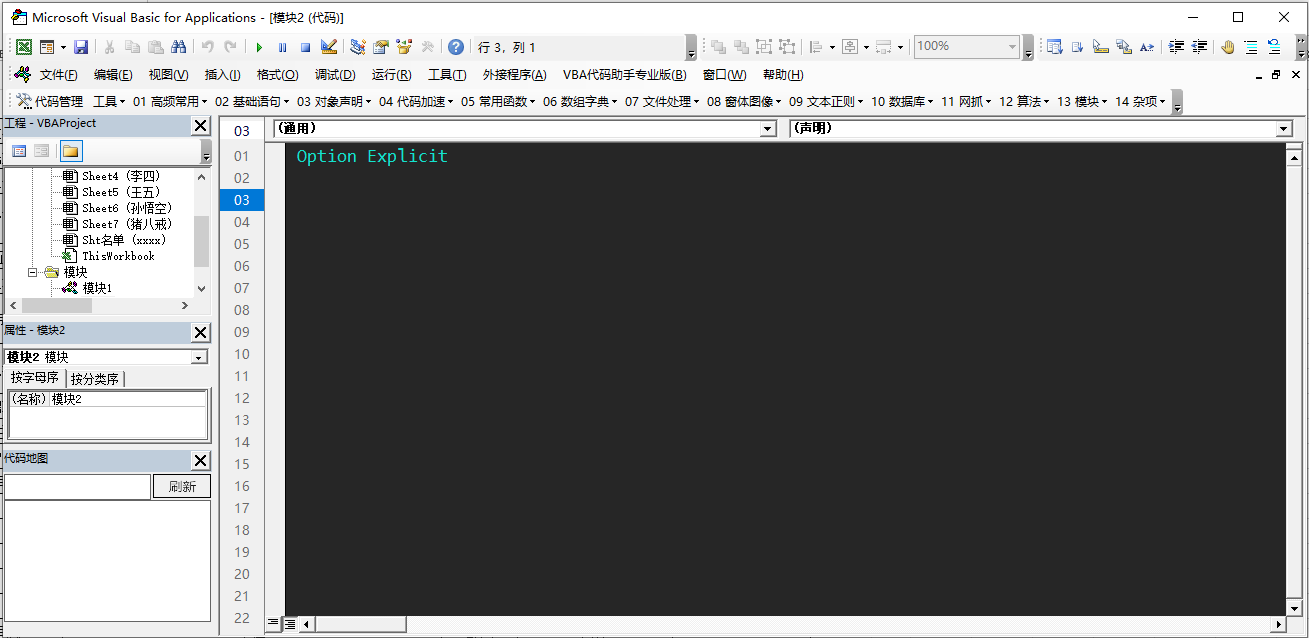
Task: Save the workbook with the floppy disk icon
Action: pyautogui.click(x=81, y=47)
